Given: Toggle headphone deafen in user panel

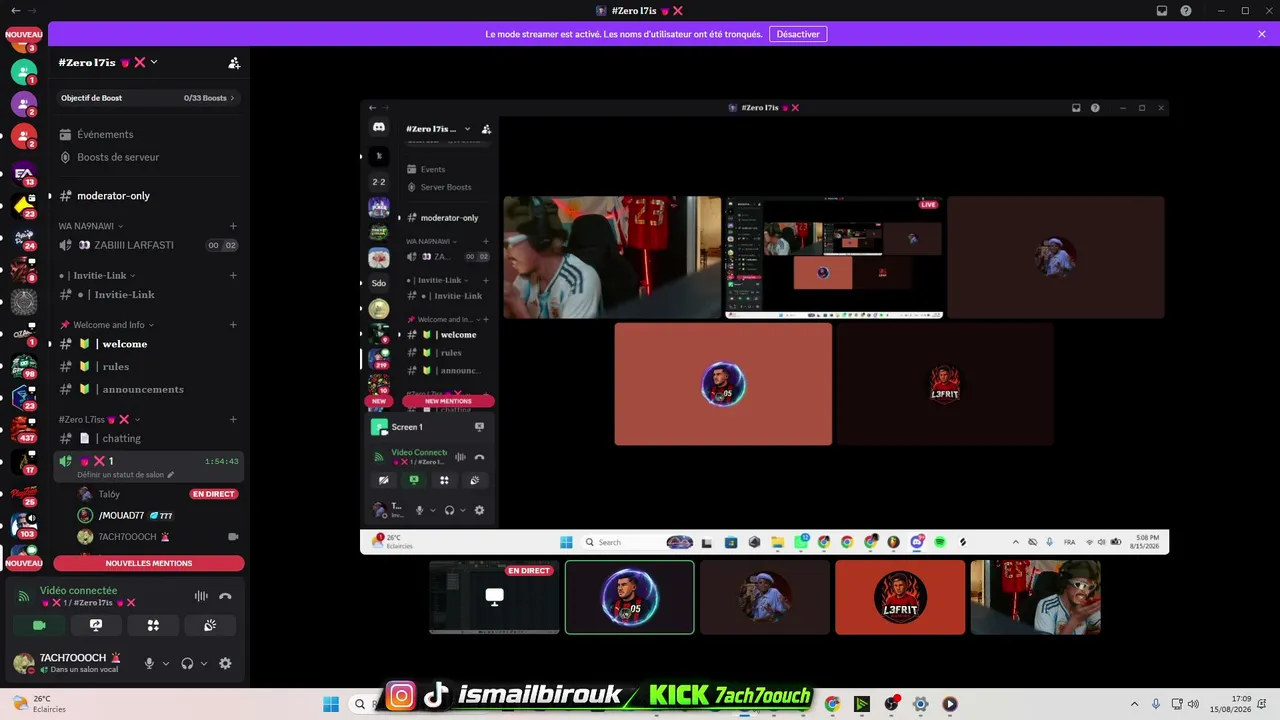Looking at the screenshot, I should [x=187, y=663].
